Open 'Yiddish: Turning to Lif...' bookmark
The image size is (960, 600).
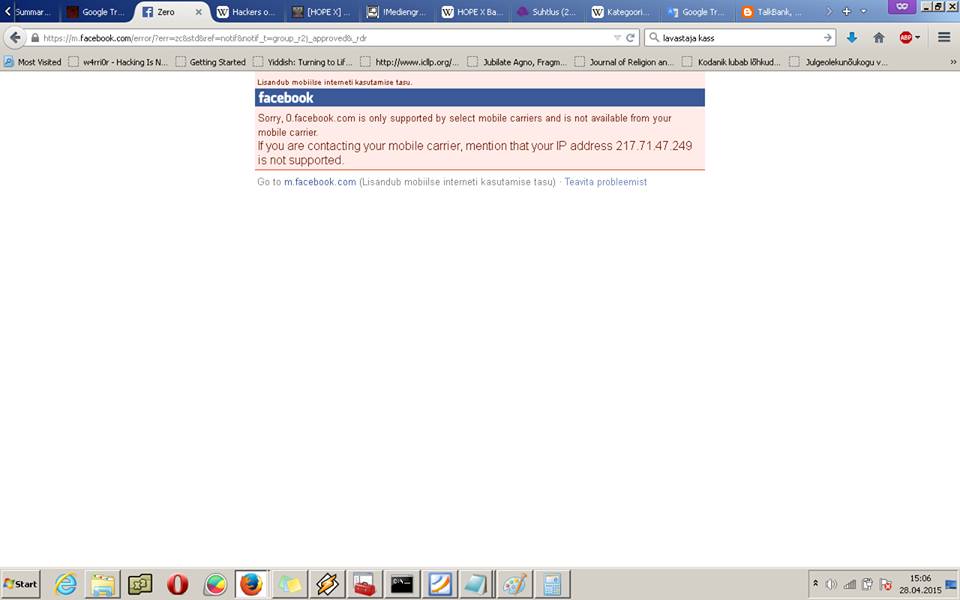[x=303, y=62]
